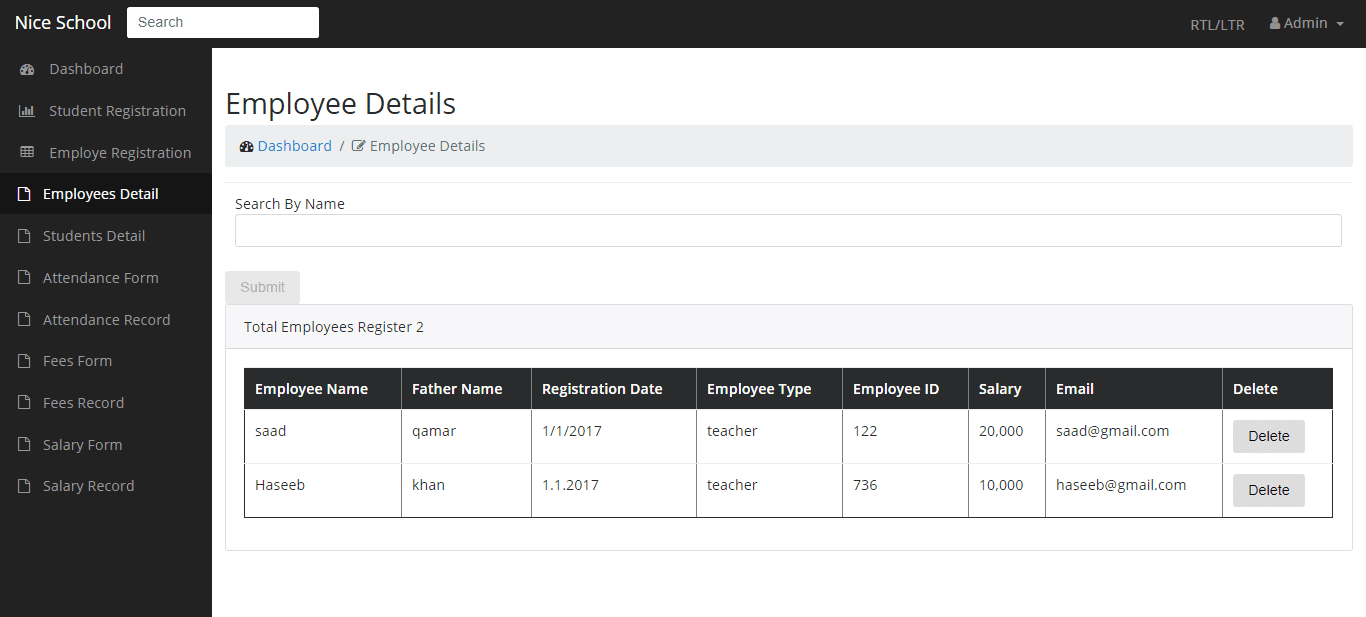Click haseeb@gmail.com email cell
Viewport: 1366px width, 617px height.
click(1134, 490)
